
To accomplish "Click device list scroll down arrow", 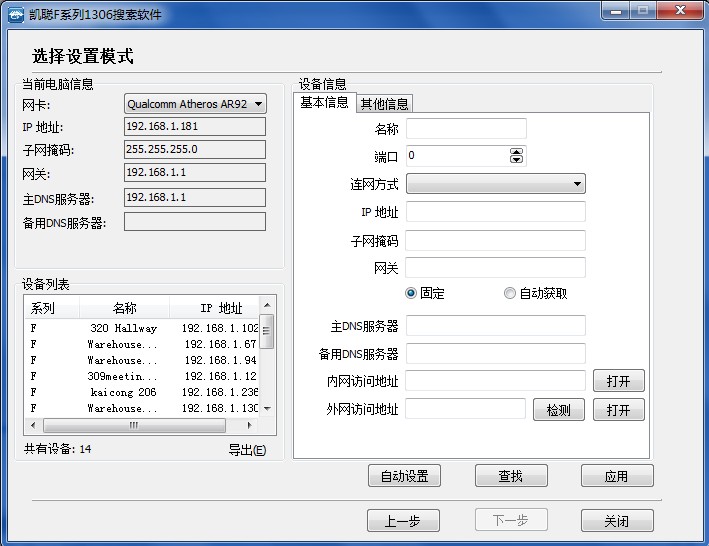I will 267,409.
